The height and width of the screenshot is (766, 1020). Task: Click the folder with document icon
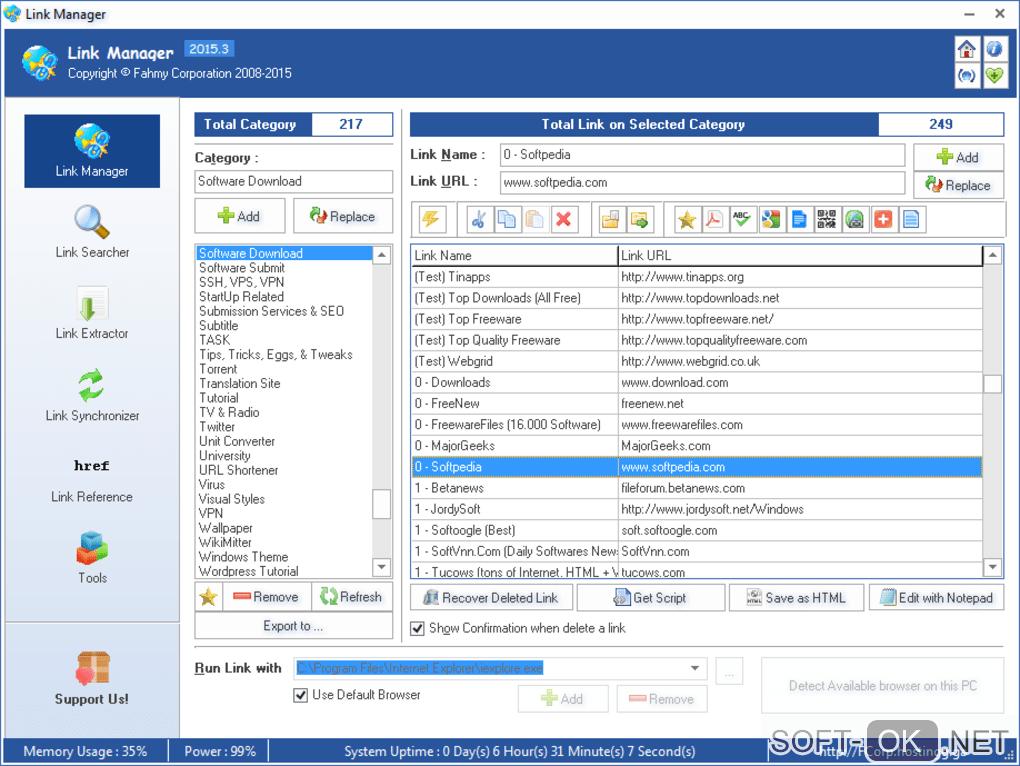[x=611, y=219]
